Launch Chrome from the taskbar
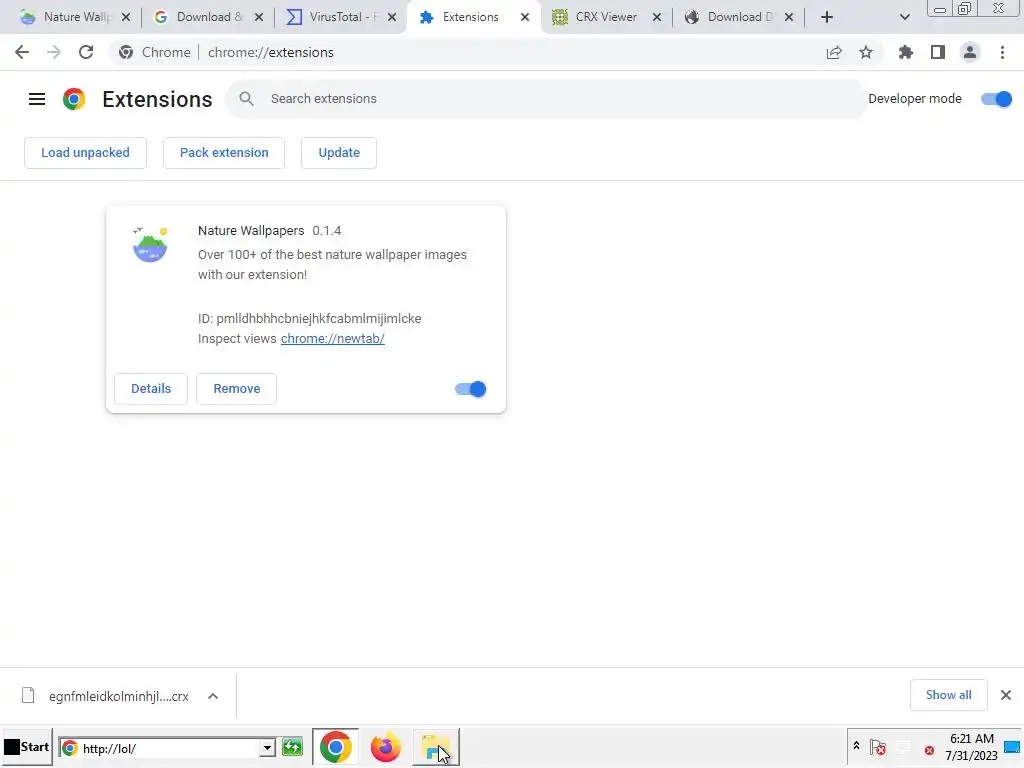 [335, 748]
